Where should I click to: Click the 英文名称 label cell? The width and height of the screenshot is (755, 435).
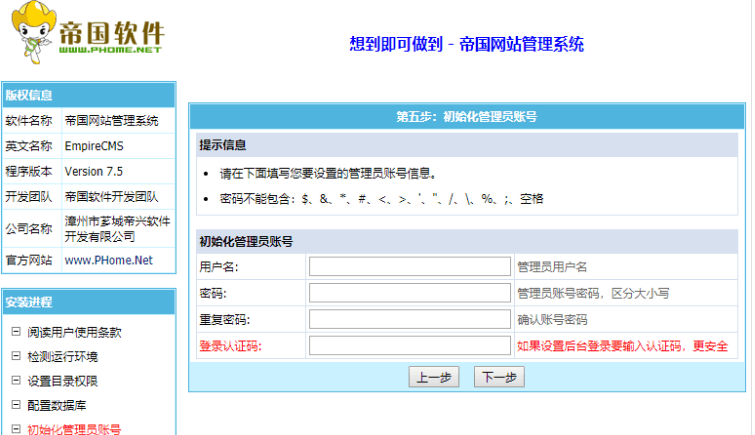(x=32, y=146)
